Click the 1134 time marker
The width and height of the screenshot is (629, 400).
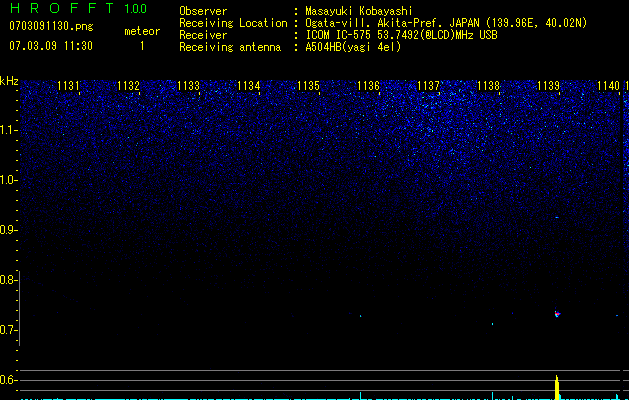[x=249, y=86]
